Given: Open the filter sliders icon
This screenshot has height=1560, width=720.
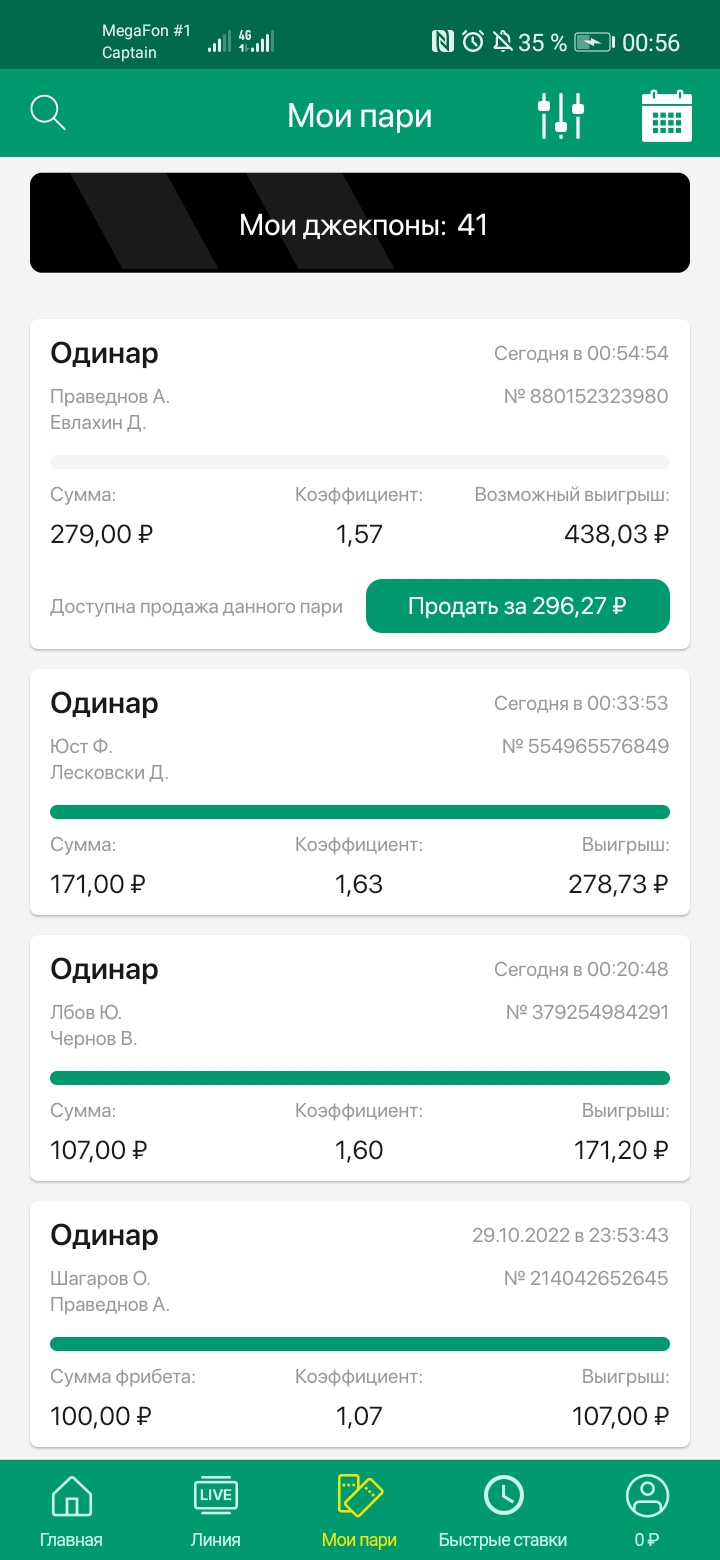Looking at the screenshot, I should tap(561, 116).
